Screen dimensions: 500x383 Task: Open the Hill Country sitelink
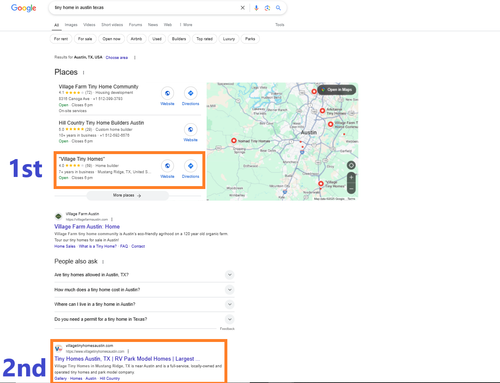pos(110,379)
